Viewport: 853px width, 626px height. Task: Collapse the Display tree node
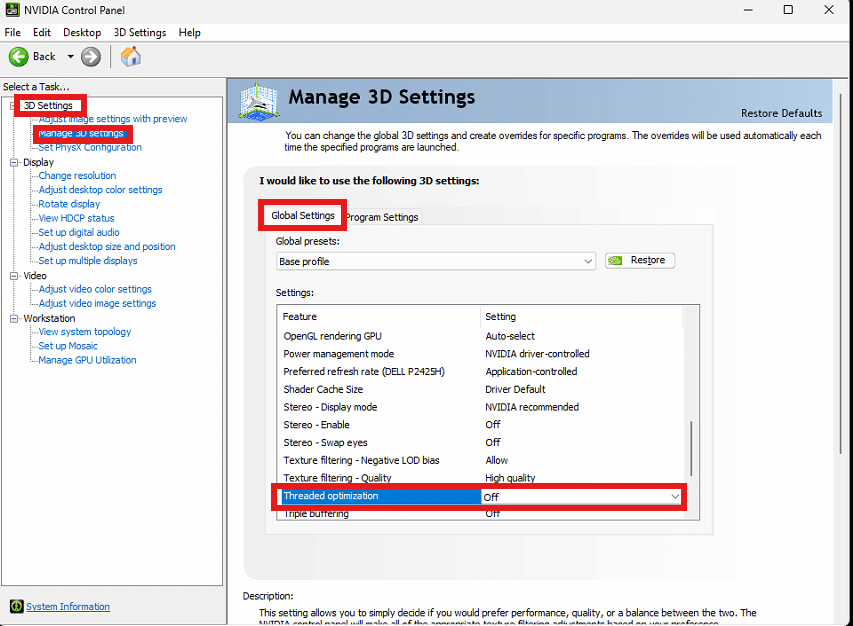point(14,162)
